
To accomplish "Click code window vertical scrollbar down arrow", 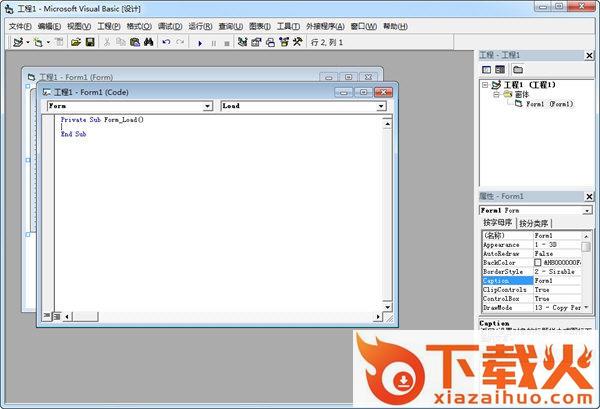I will point(387,307).
